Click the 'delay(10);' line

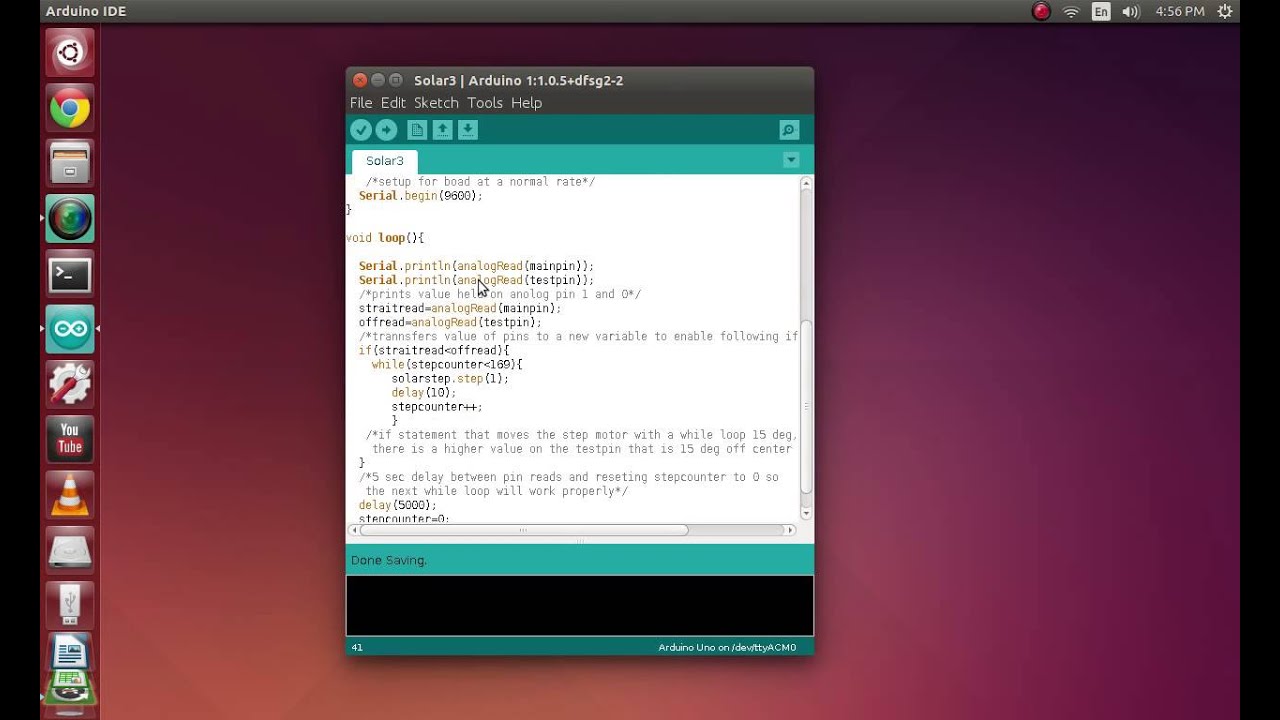pos(423,393)
